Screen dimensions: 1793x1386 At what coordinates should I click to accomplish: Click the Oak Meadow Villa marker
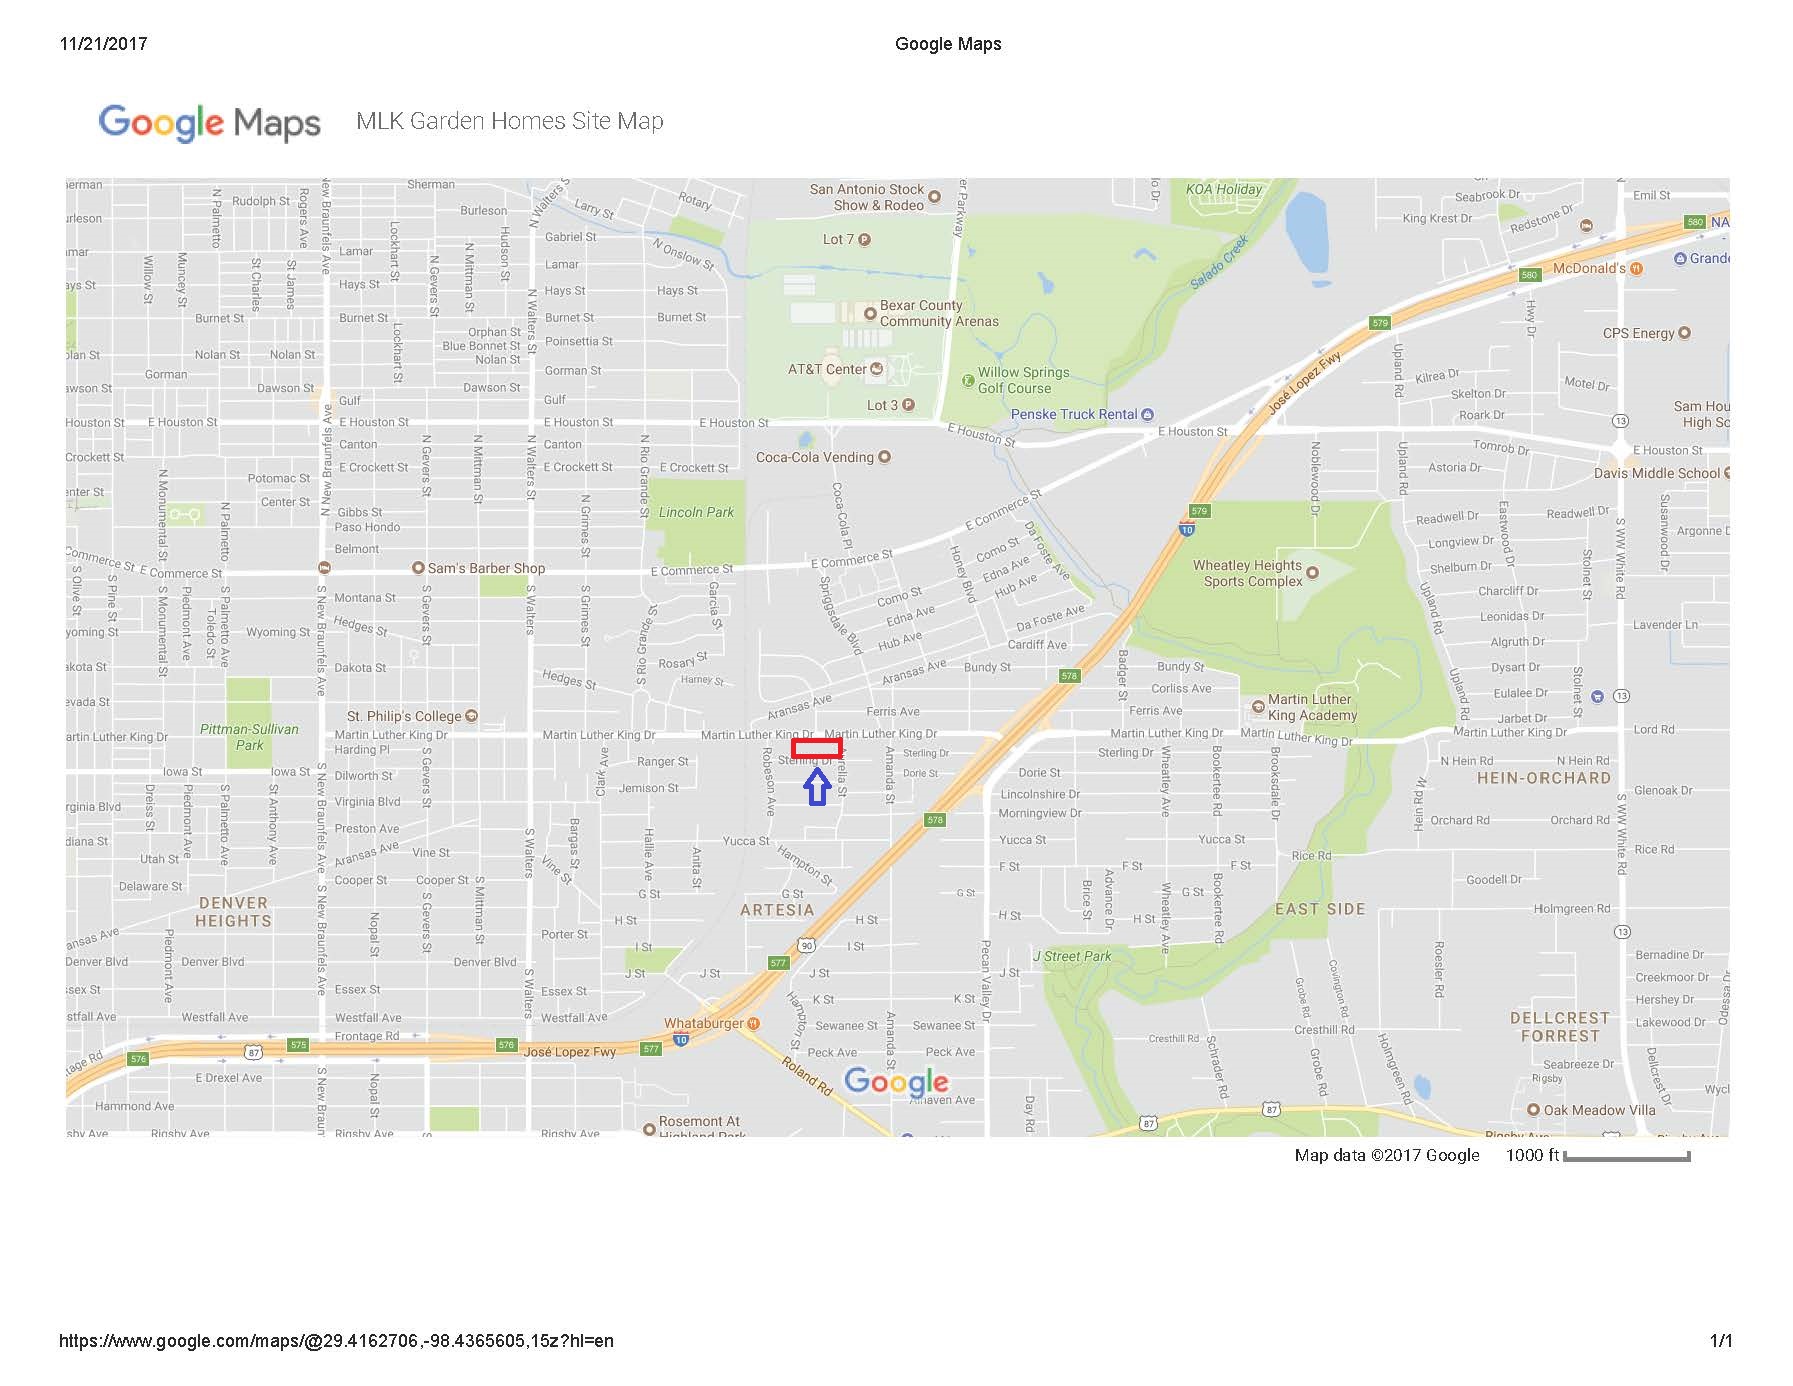point(1533,1110)
